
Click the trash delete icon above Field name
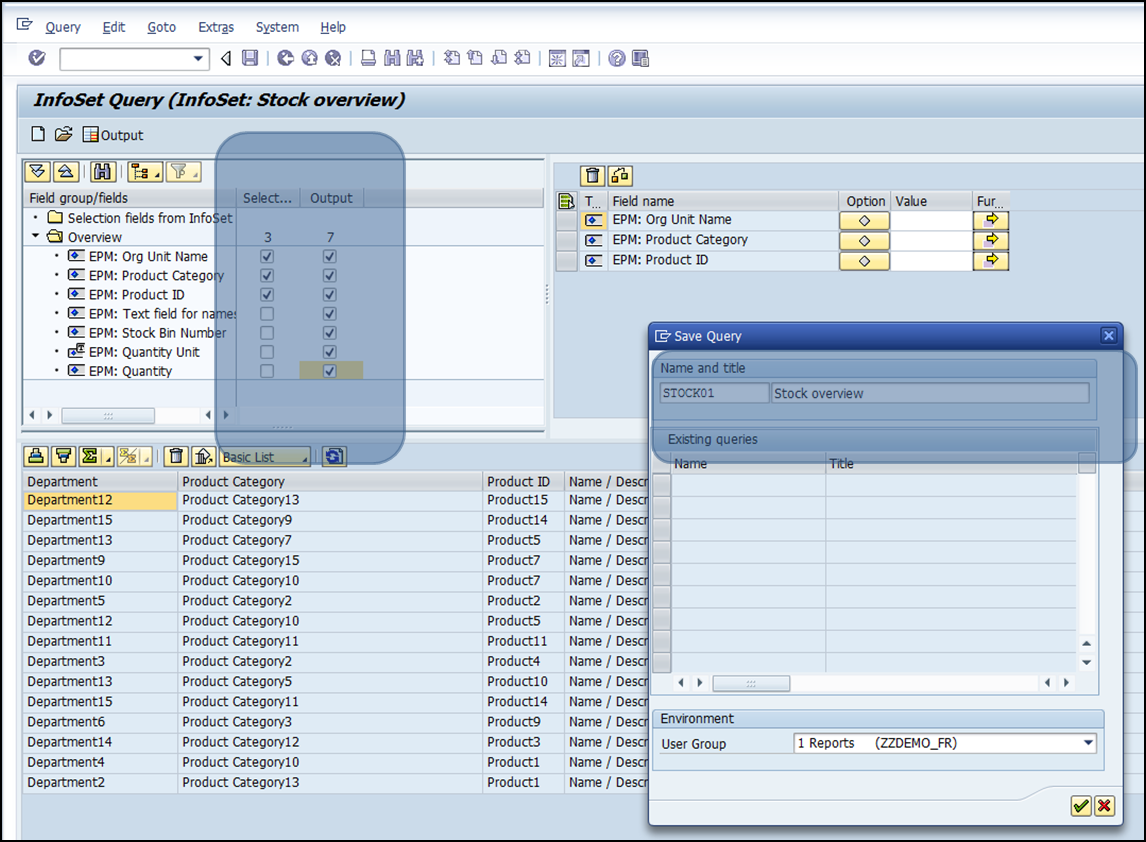click(x=593, y=176)
